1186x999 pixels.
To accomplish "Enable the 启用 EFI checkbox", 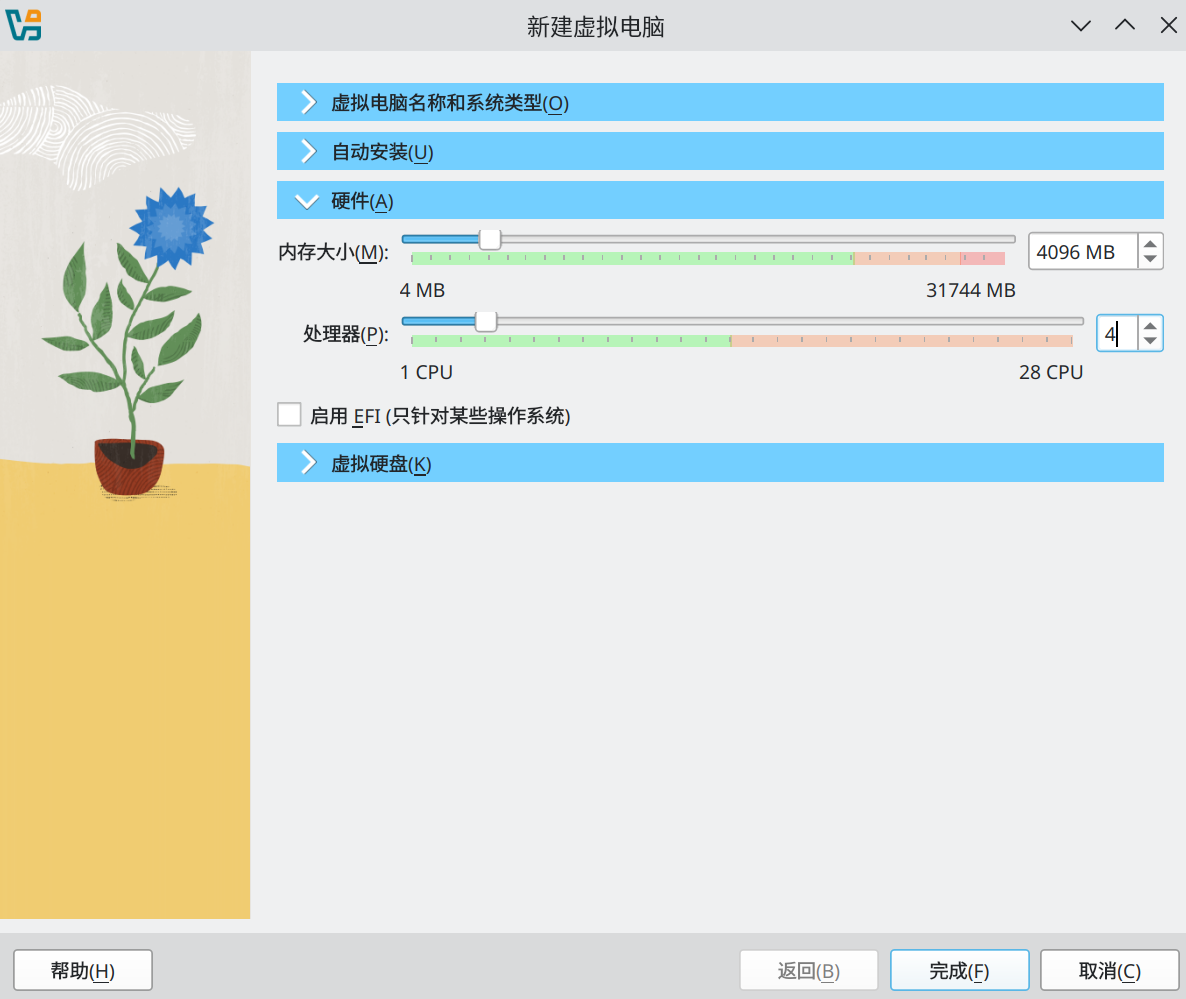I will [289, 414].
